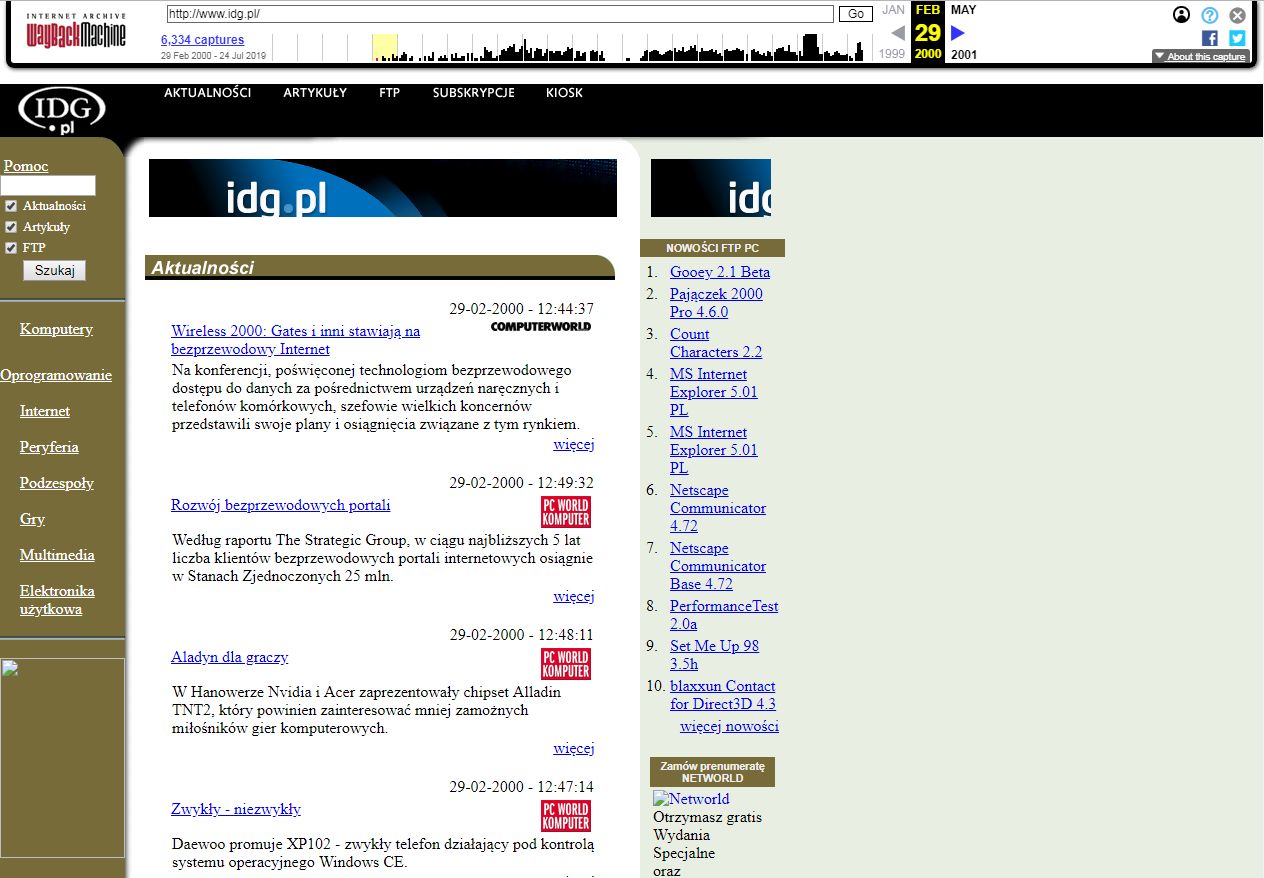
Task: Go to next capture with blue arrow
Action: click(x=958, y=32)
